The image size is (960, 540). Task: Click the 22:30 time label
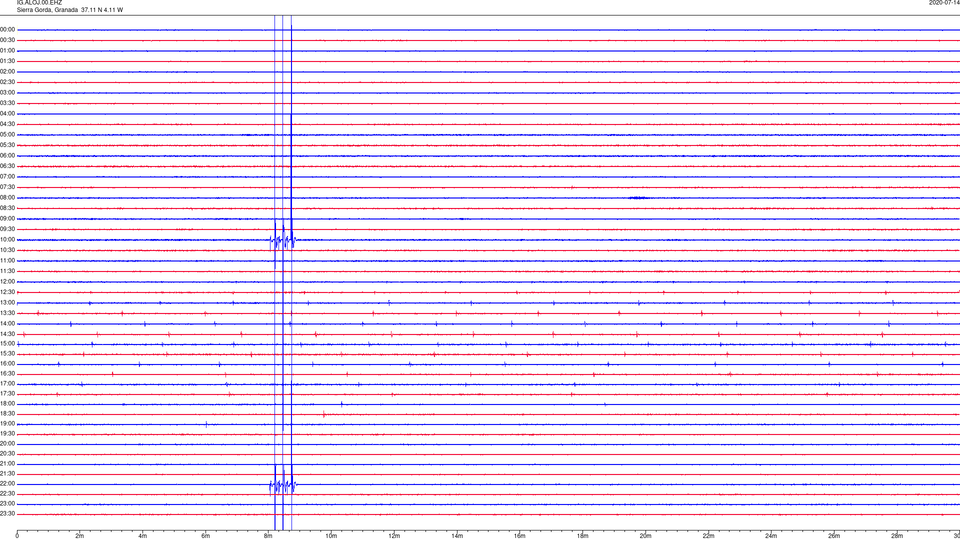tap(8, 493)
